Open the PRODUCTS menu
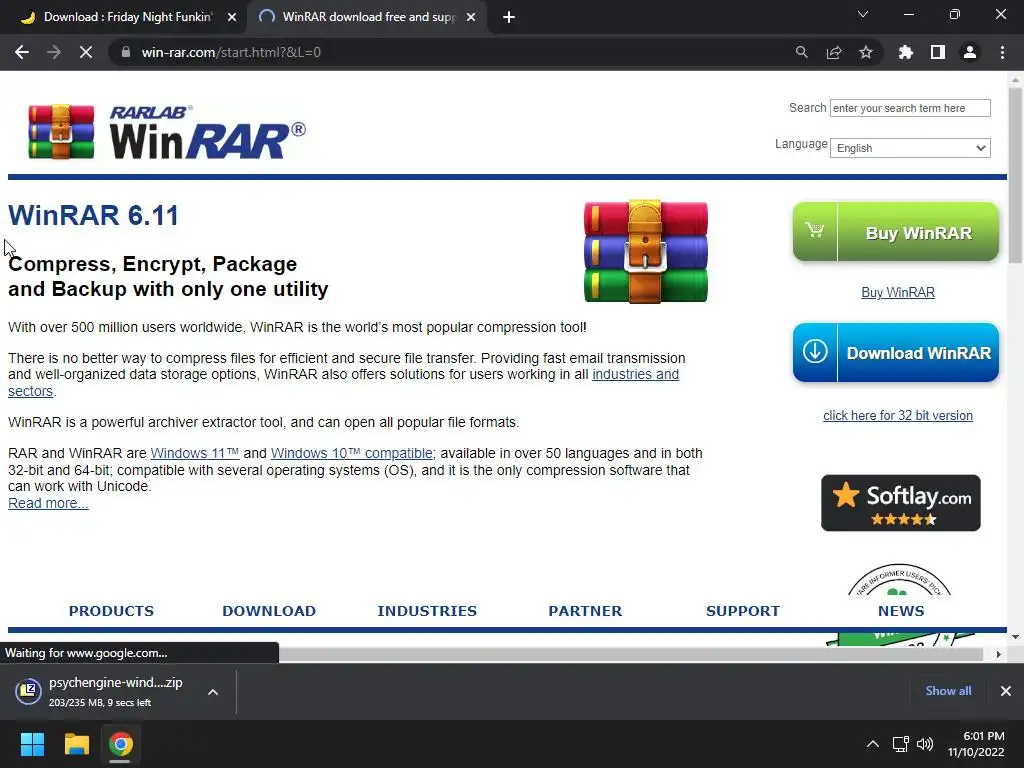Viewport: 1024px width, 768px height. 112,611
